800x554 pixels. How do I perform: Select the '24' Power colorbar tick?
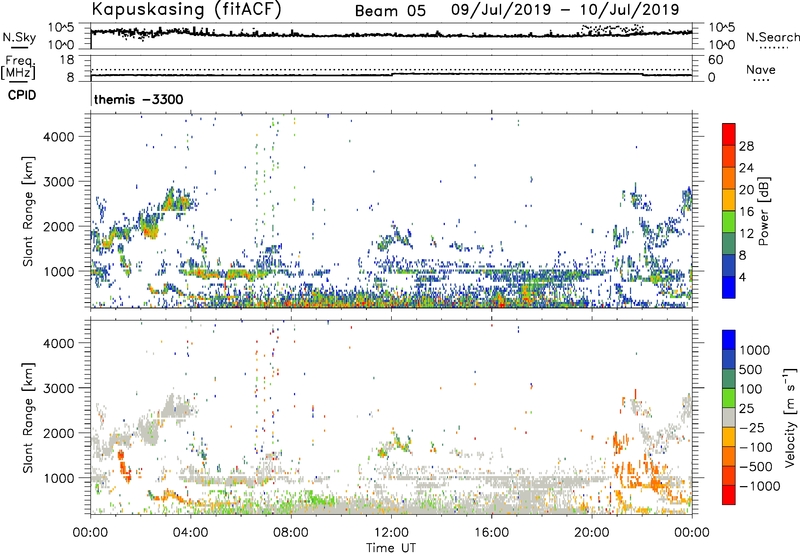click(x=746, y=168)
